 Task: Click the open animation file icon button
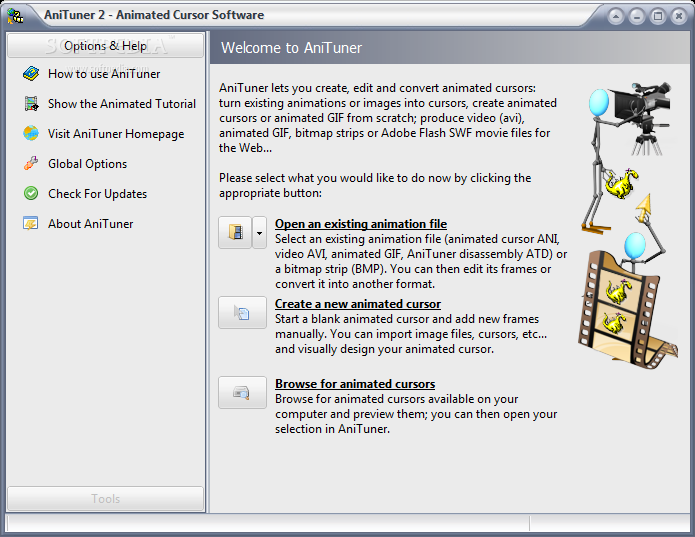(x=235, y=232)
